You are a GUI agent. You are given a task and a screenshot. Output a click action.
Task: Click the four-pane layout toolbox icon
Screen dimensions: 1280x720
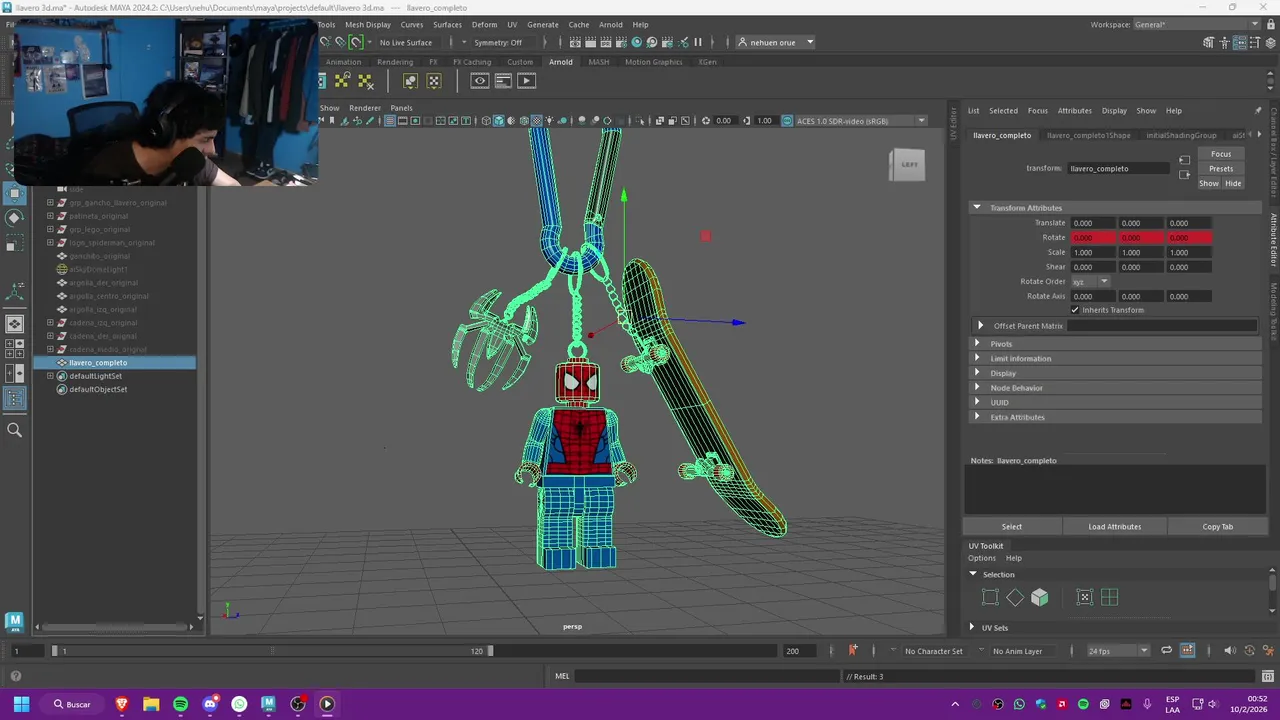(14, 350)
